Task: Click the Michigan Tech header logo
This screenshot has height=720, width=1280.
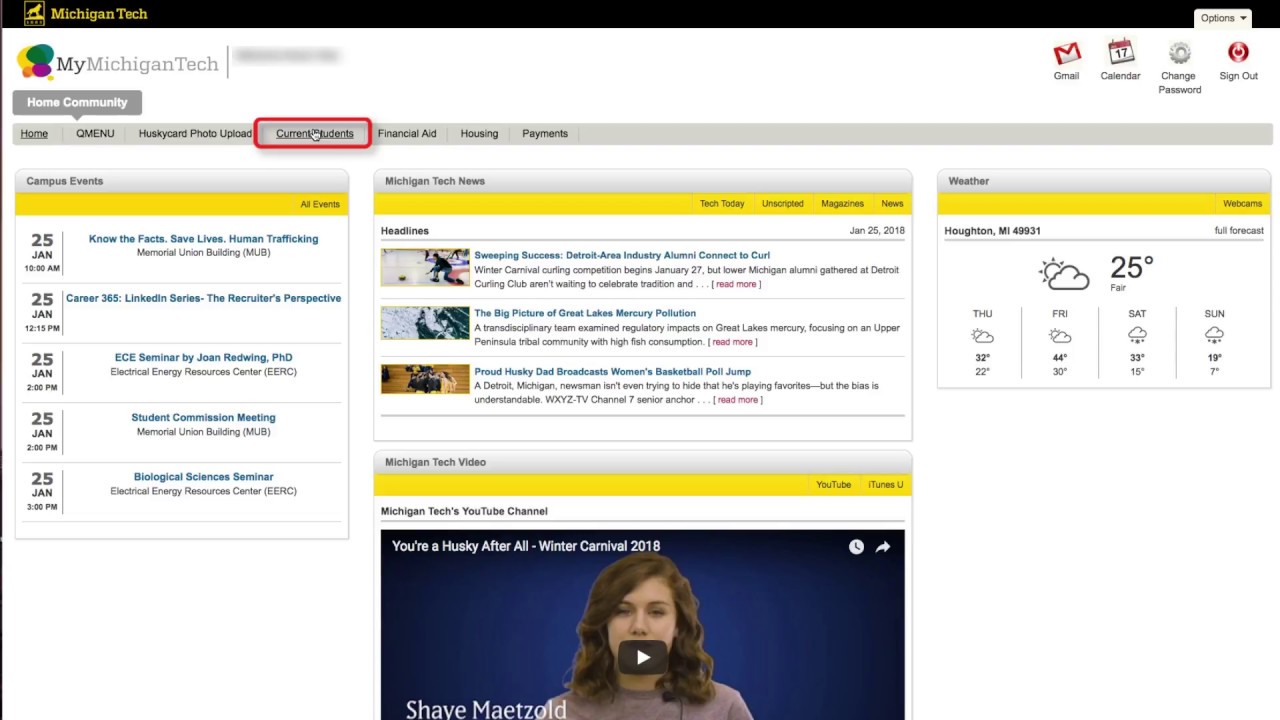Action: (x=85, y=14)
